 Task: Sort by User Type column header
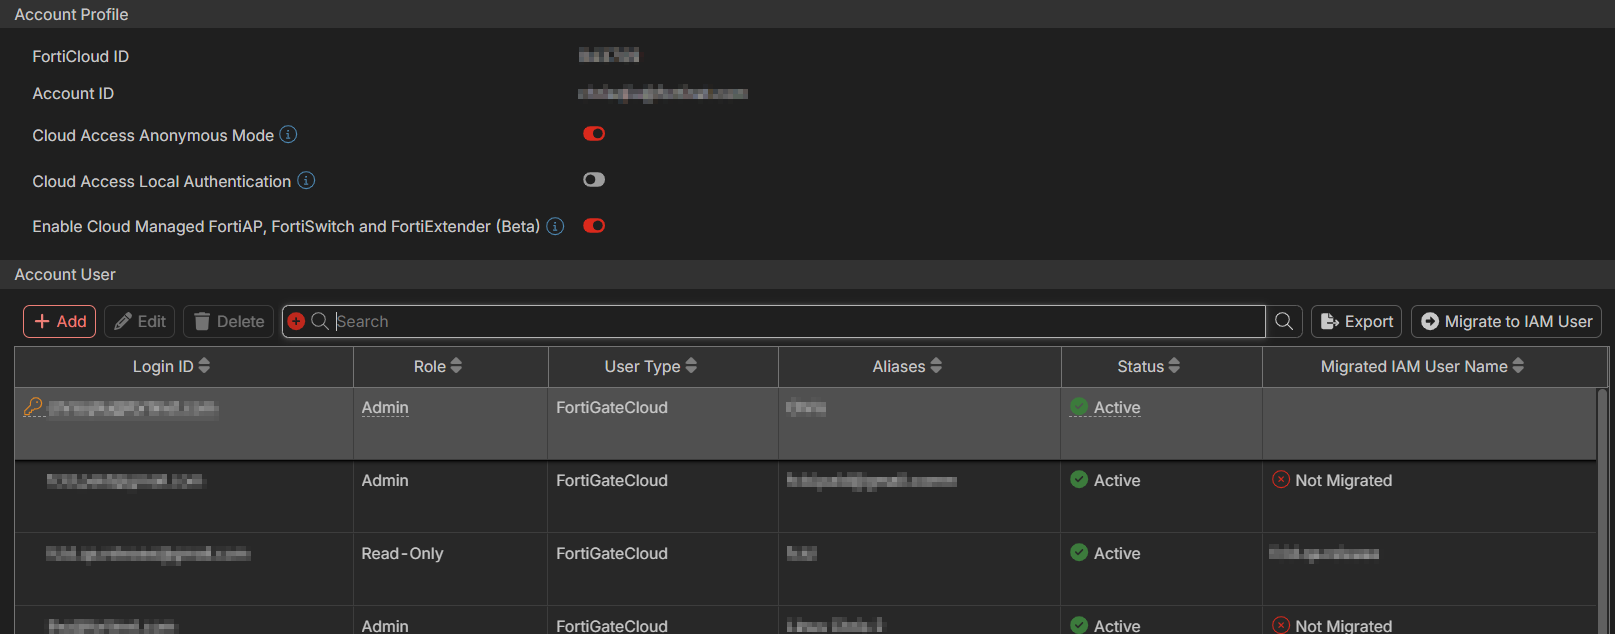click(x=650, y=366)
